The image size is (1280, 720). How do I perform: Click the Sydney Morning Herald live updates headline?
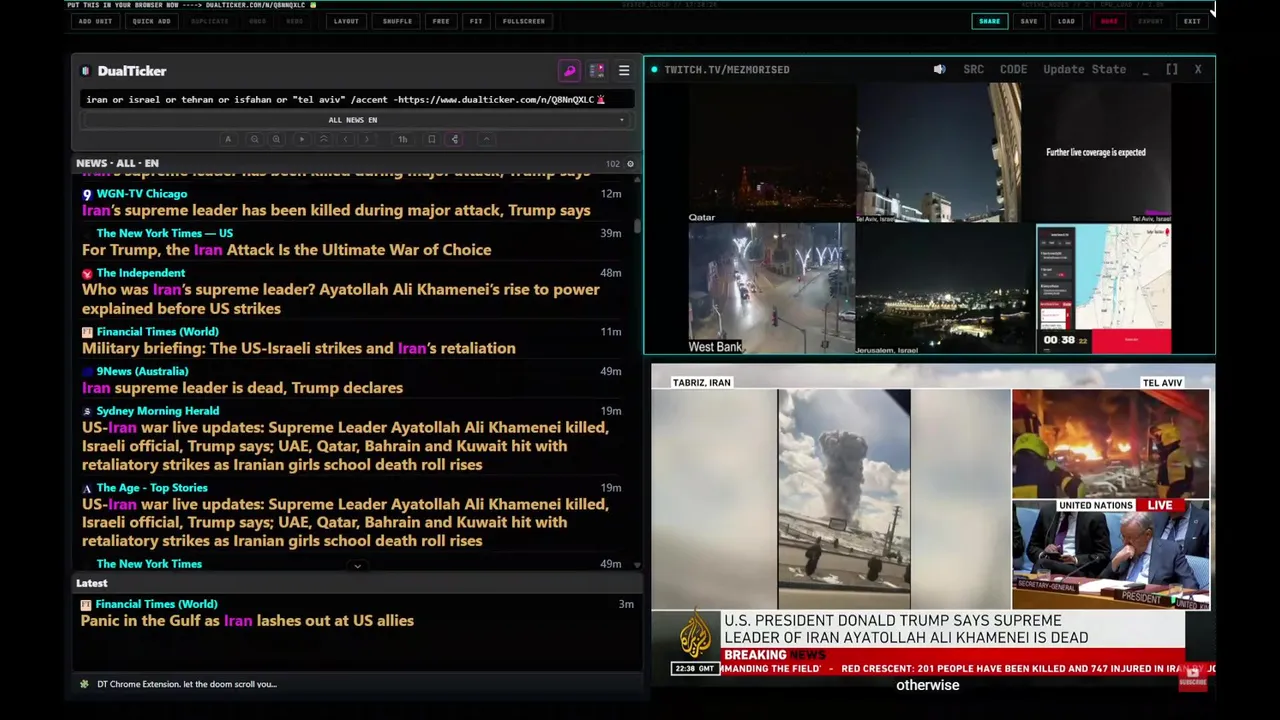click(345, 446)
